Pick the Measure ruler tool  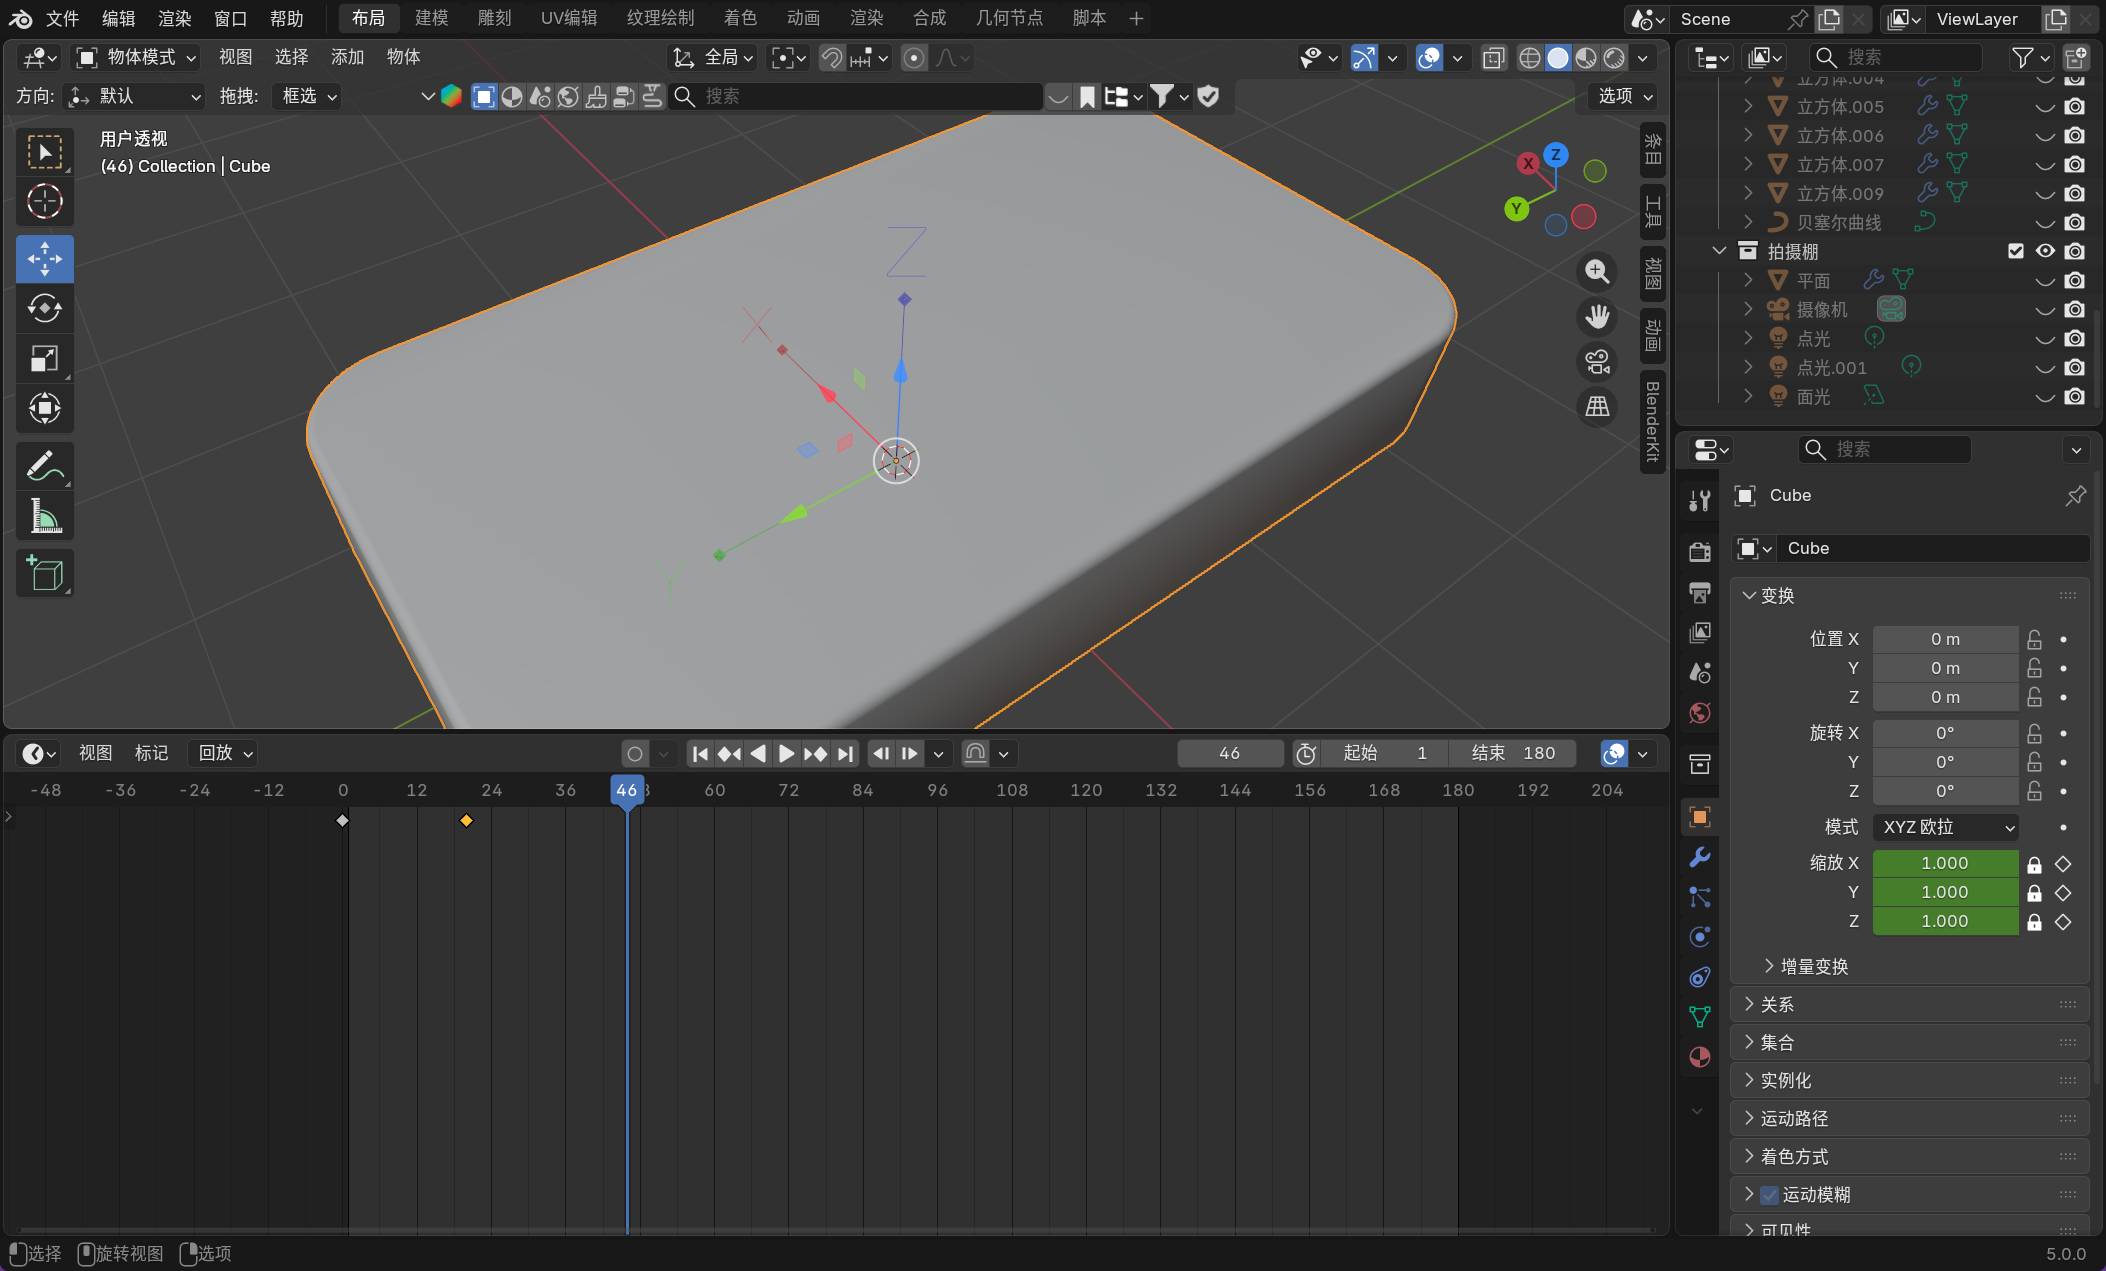coord(45,516)
